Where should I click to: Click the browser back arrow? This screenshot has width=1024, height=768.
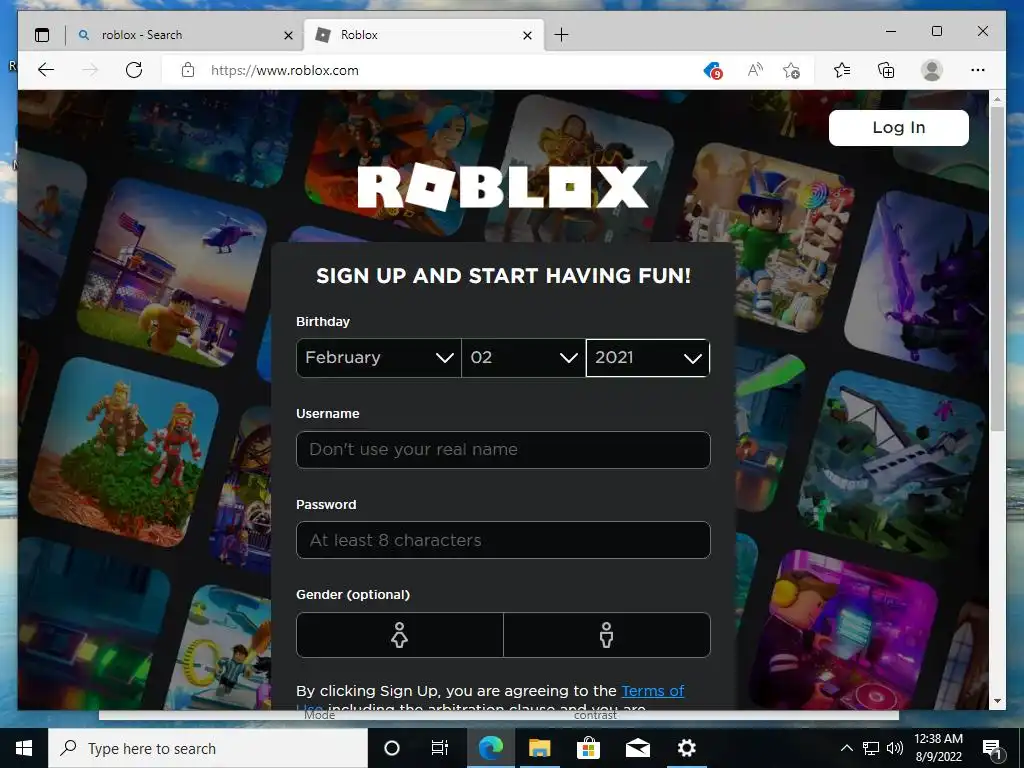click(46, 70)
